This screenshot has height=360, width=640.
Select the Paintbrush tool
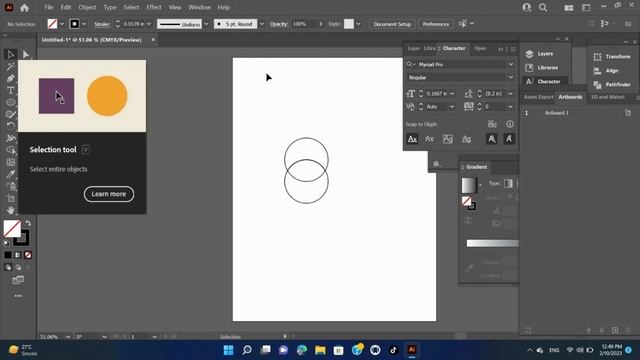[x=11, y=114]
